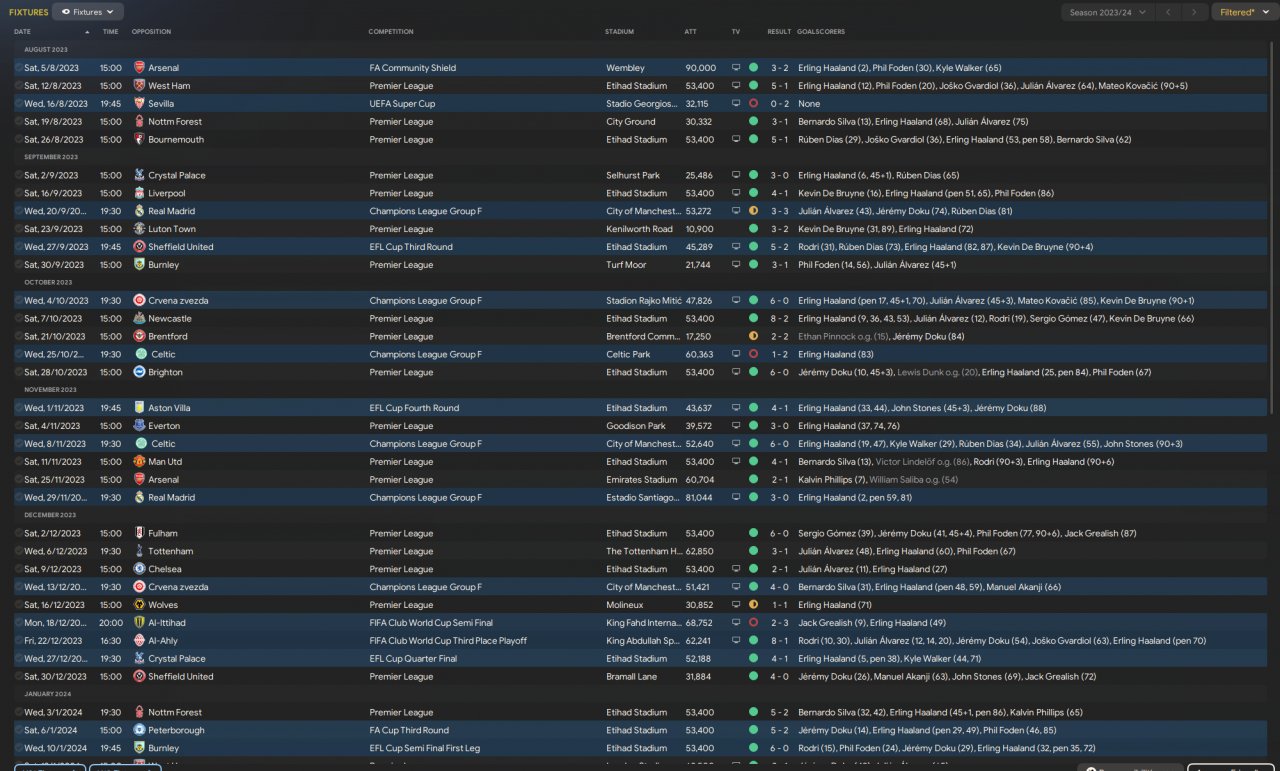Click the West Ham club badge
This screenshot has height=771, width=1280.
(139, 86)
